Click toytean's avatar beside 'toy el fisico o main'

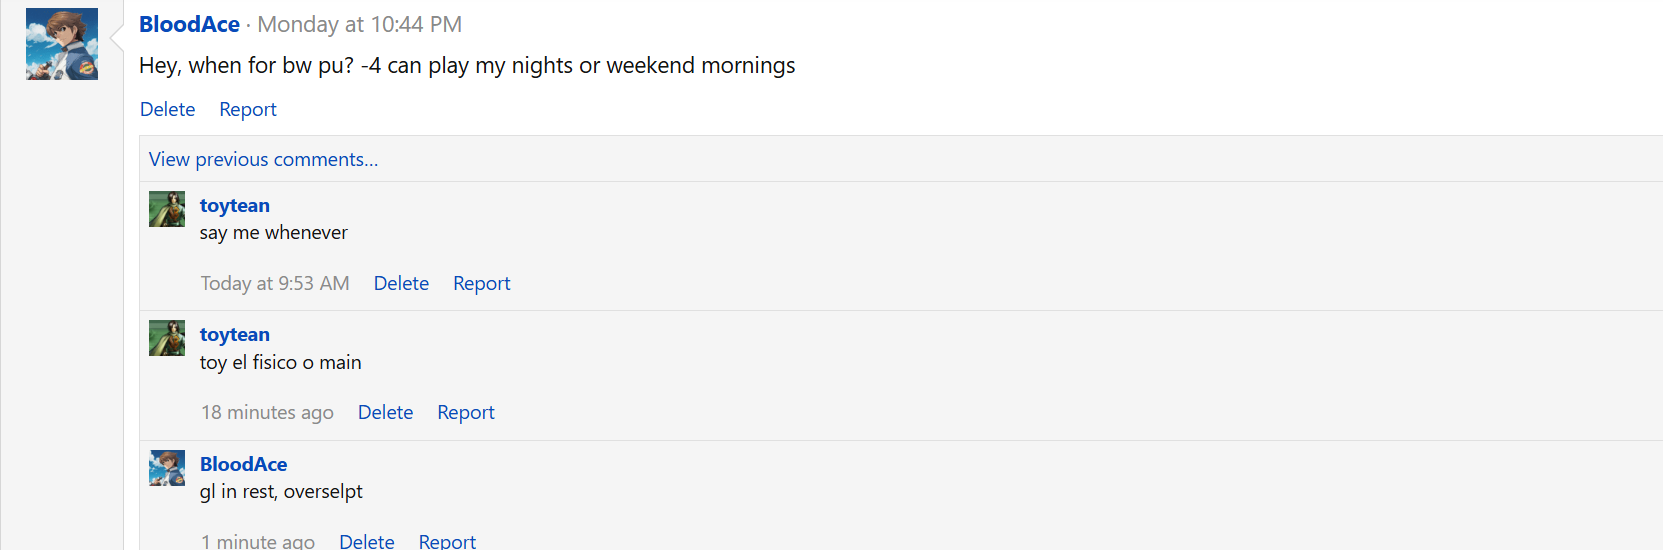167,338
